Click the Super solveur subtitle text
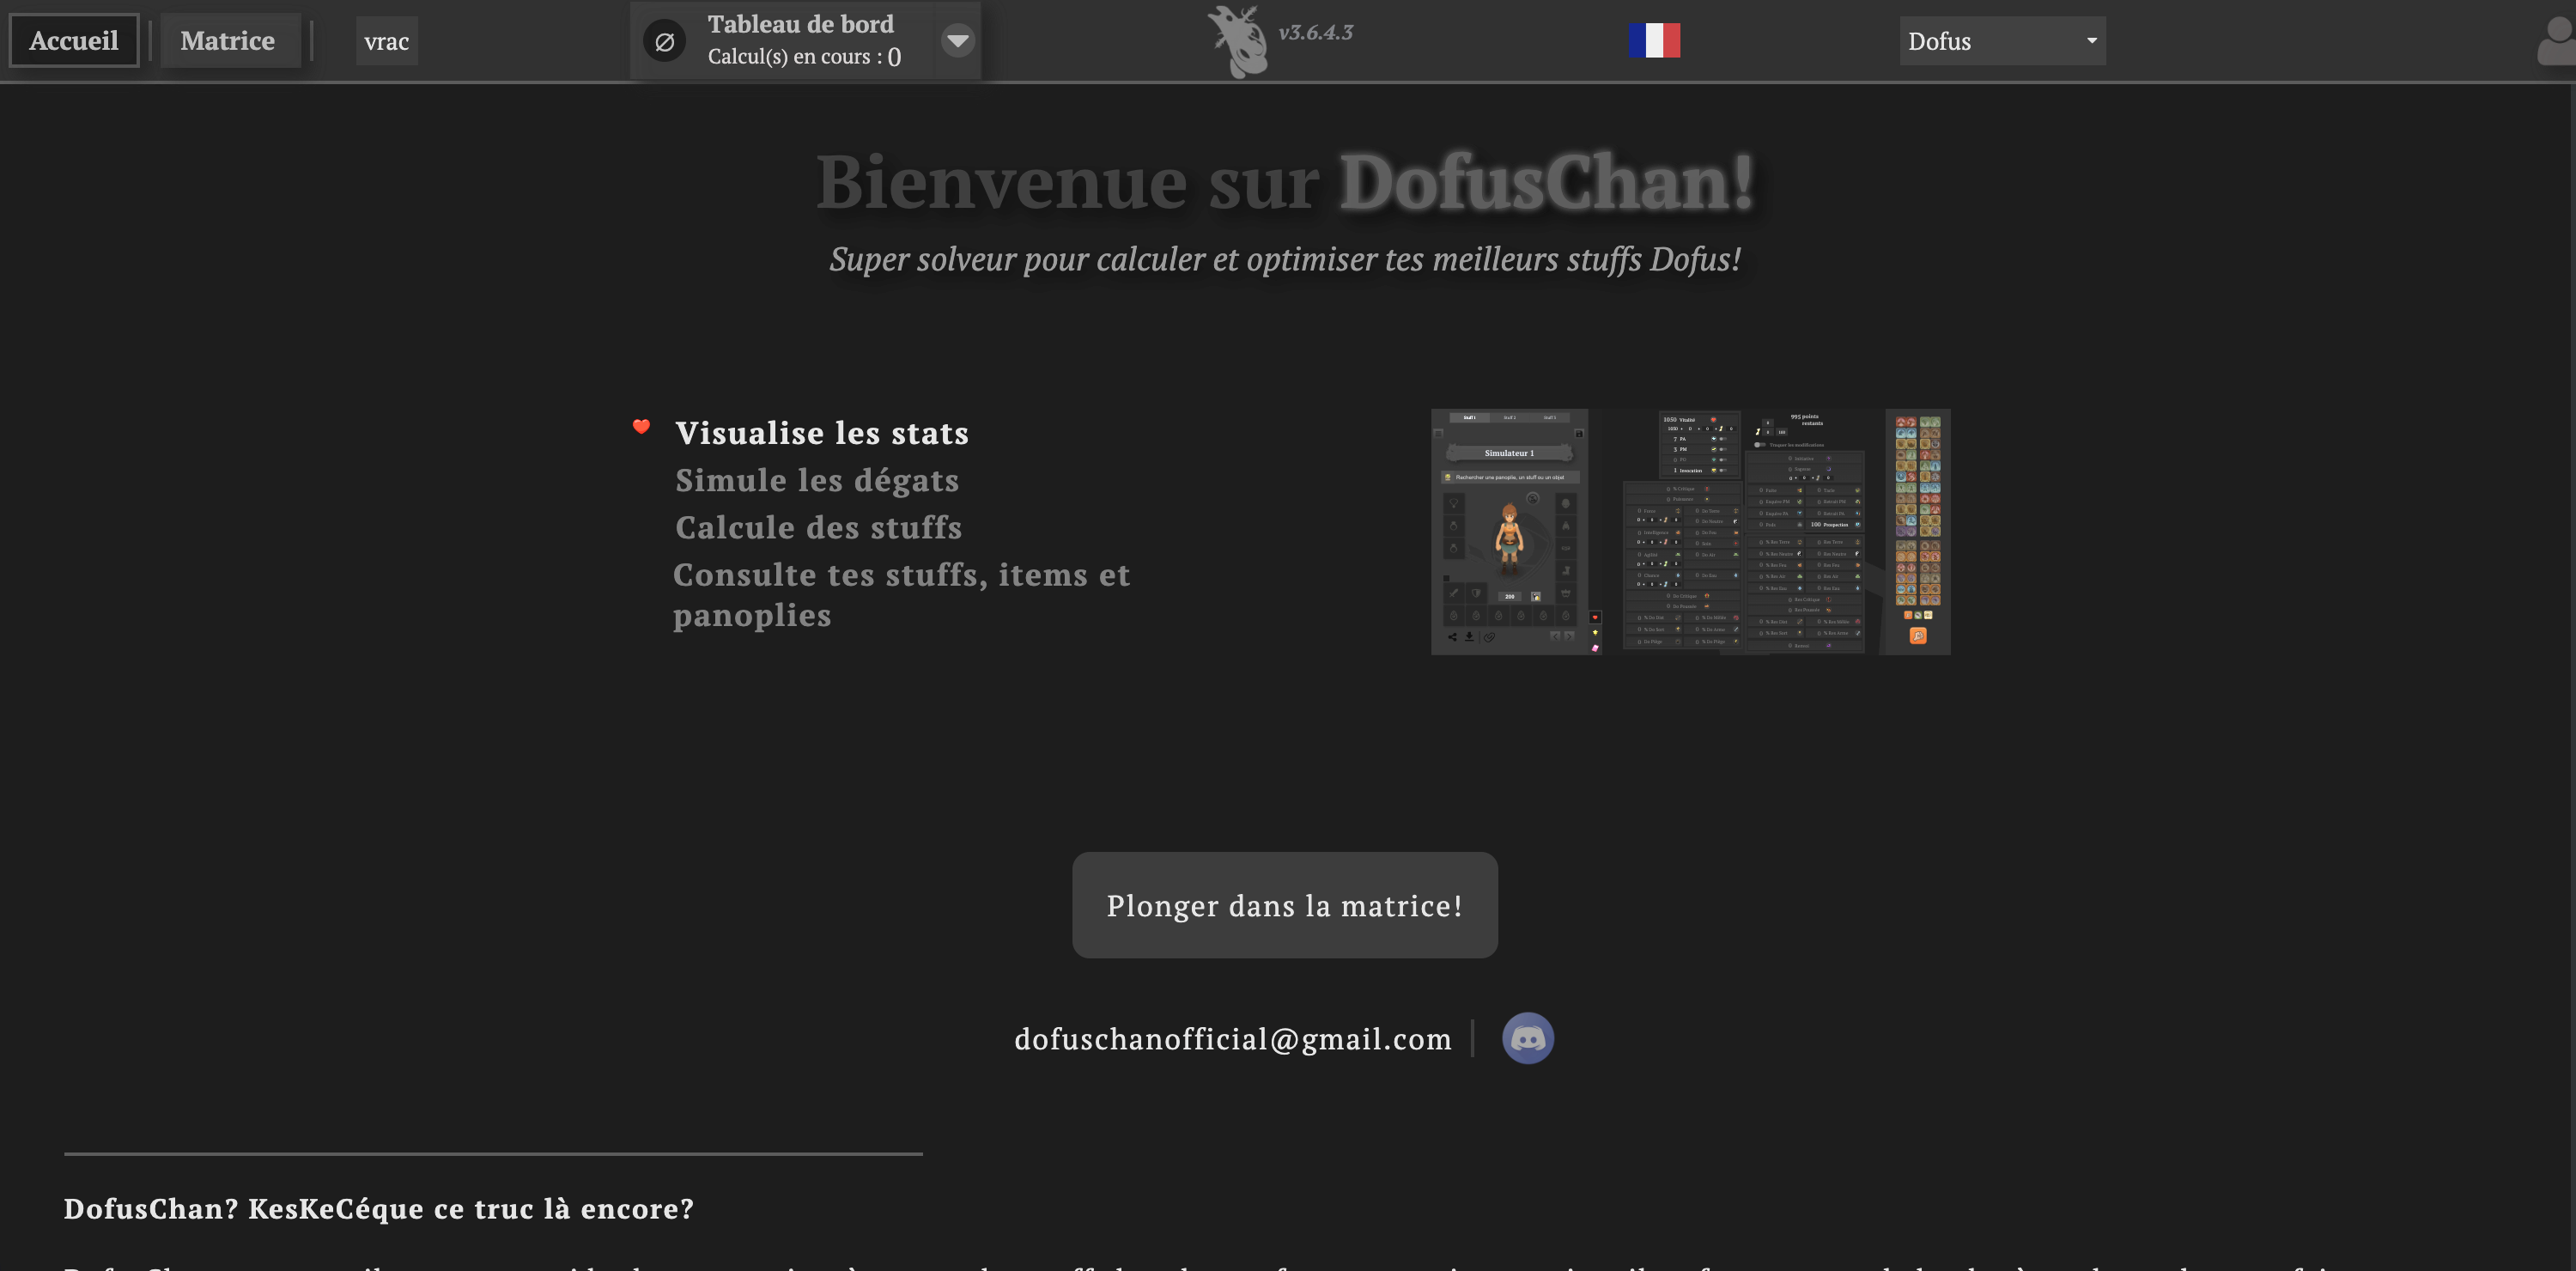This screenshot has height=1271, width=2576. click(1285, 260)
